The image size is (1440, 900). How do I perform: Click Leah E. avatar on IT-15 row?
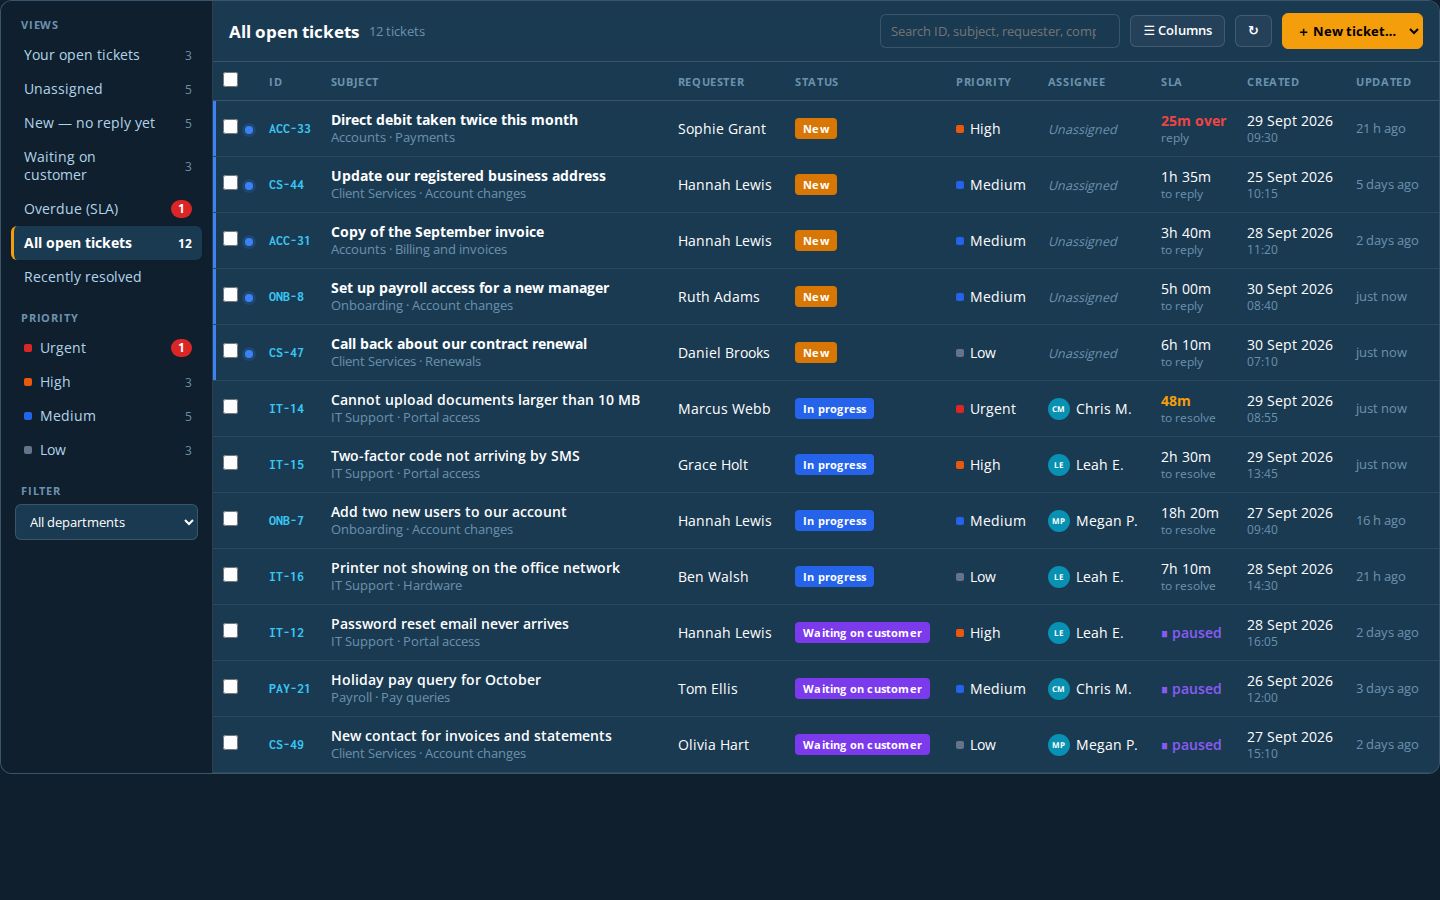[x=1058, y=465]
